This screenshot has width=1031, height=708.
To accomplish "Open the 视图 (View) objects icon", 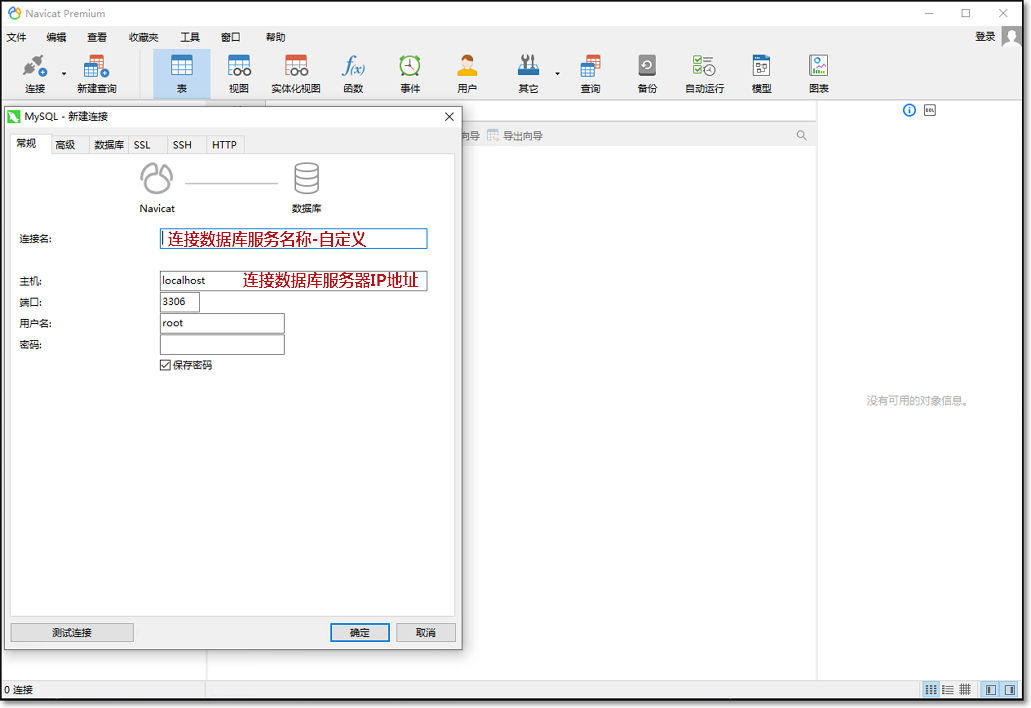I will tap(239, 74).
